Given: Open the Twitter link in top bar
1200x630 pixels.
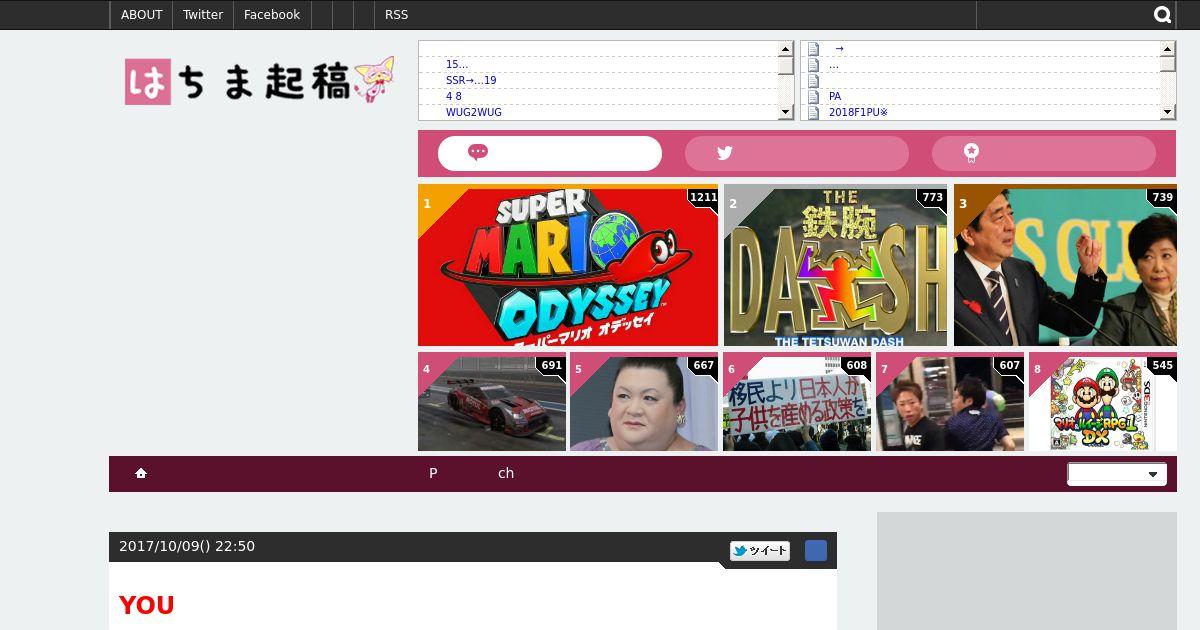Looking at the screenshot, I should coord(203,15).
